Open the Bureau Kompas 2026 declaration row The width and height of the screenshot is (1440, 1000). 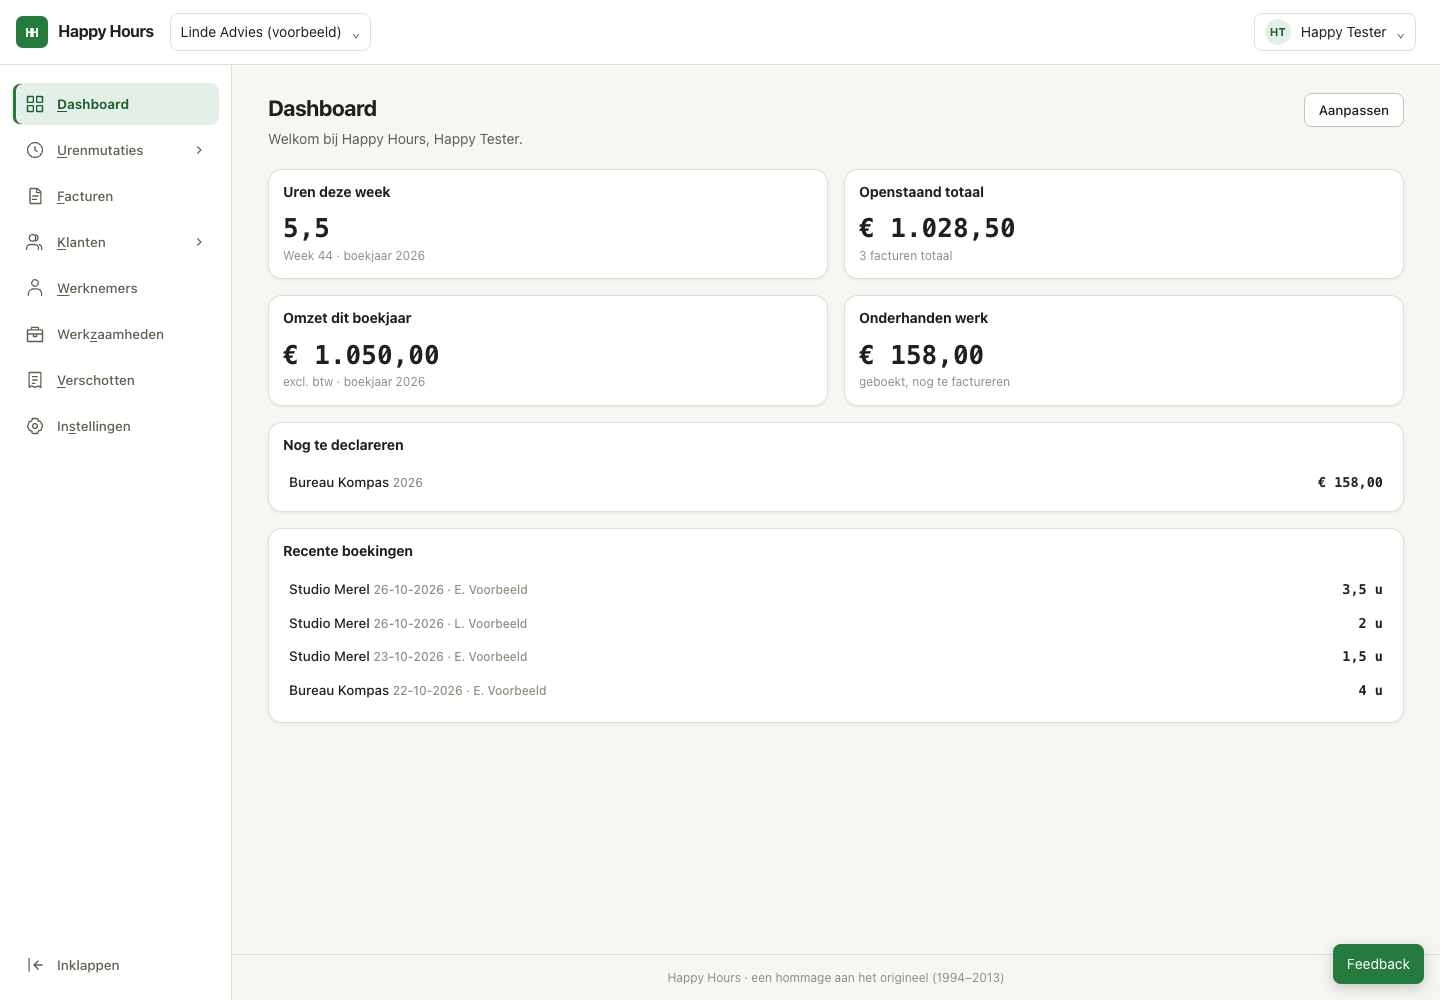(836, 482)
